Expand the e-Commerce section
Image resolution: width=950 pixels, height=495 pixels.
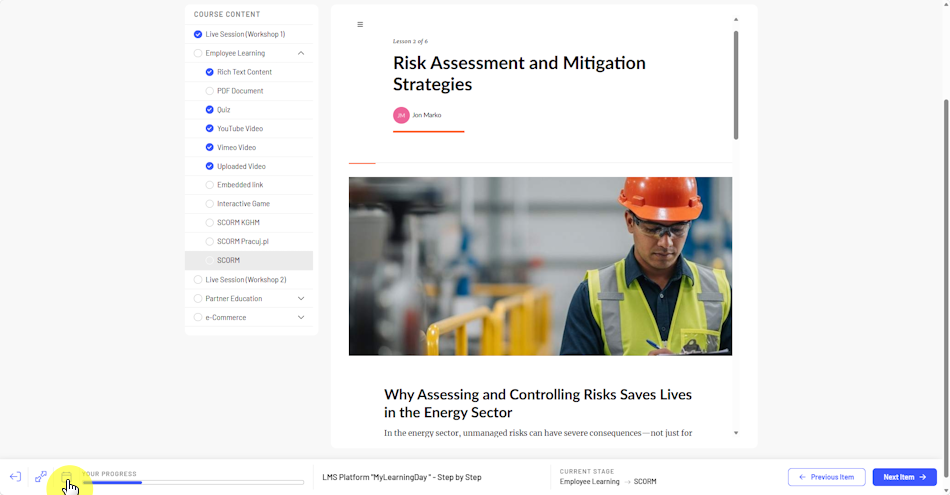point(301,317)
